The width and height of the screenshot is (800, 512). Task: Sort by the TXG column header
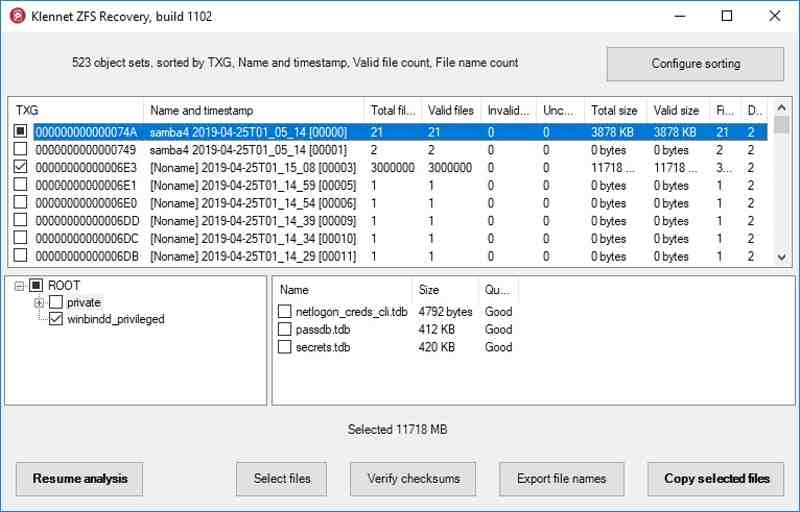tap(75, 111)
